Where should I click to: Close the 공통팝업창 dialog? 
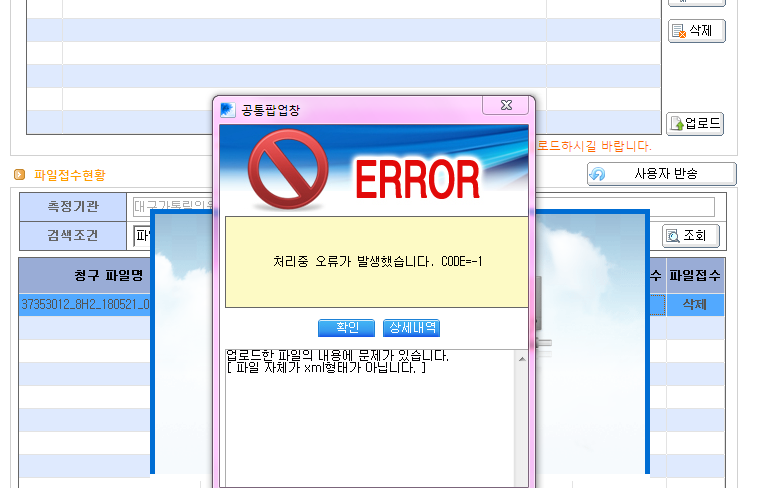click(x=506, y=105)
